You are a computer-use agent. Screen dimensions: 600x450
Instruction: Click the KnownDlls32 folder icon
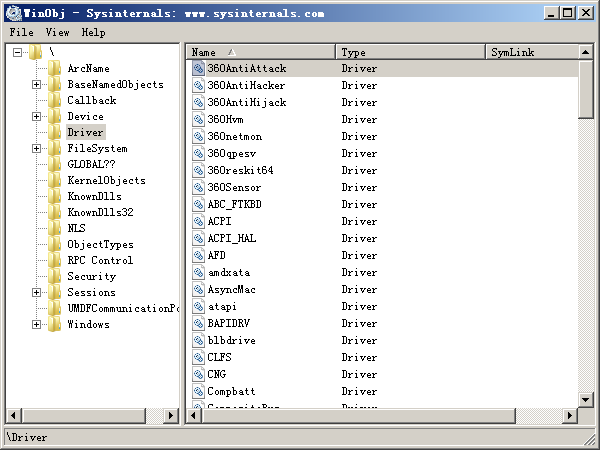(x=54, y=212)
